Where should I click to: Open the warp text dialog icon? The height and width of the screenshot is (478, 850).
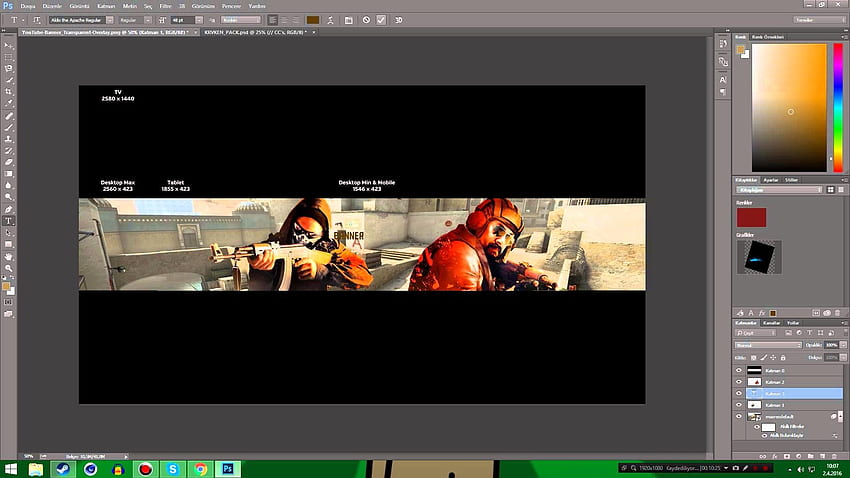pos(330,20)
